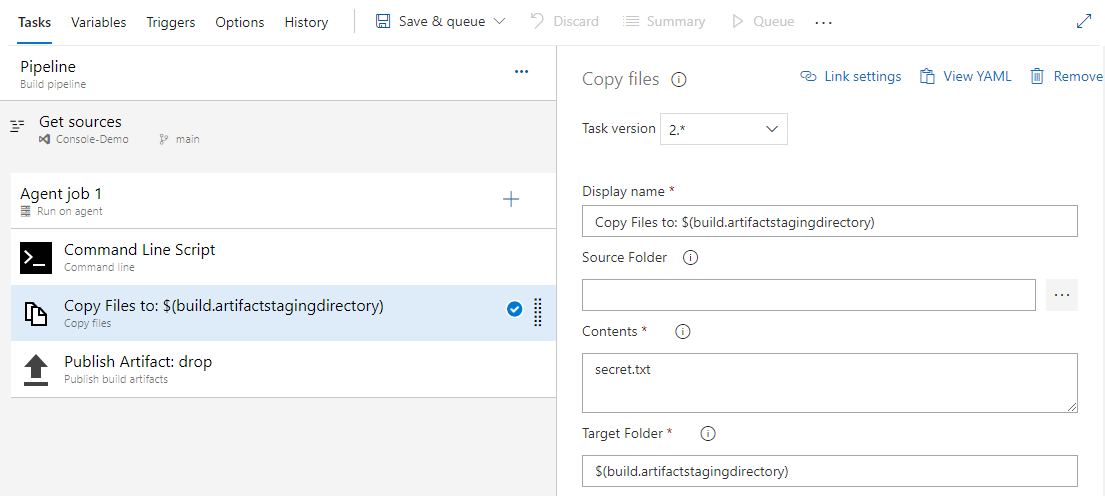The image size is (1105, 496).
Task: Open the Variables tab
Action: point(99,22)
